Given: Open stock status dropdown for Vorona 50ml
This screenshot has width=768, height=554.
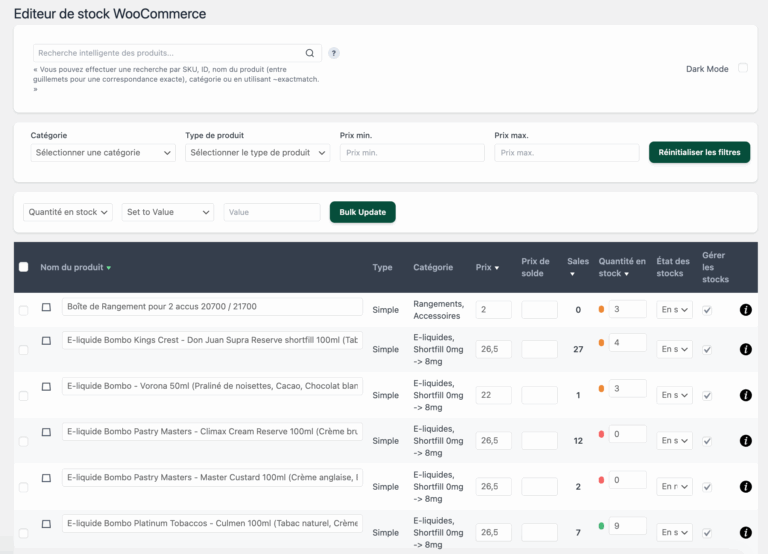Looking at the screenshot, I should click(674, 395).
